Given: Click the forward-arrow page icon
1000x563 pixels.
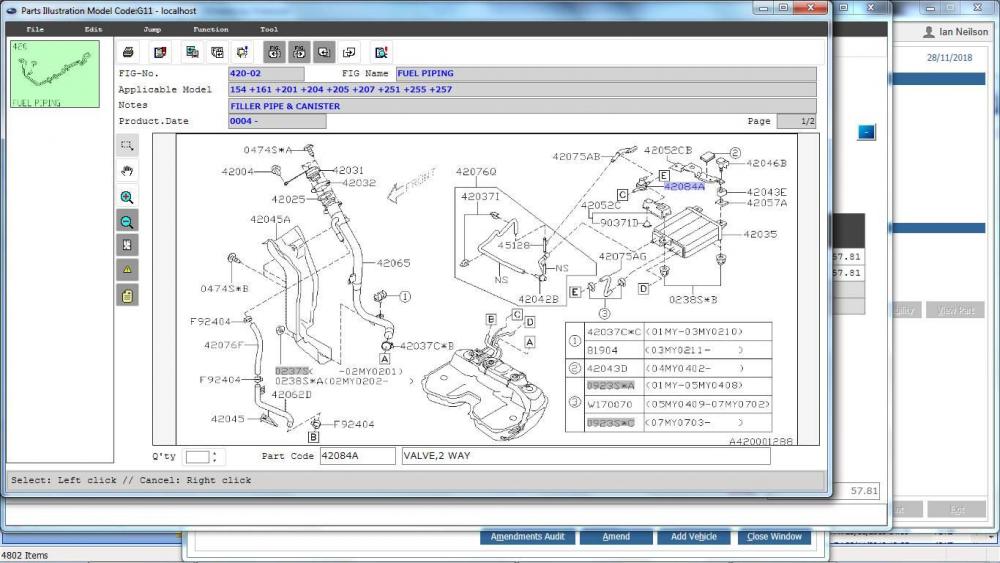Looking at the screenshot, I should (x=349, y=52).
